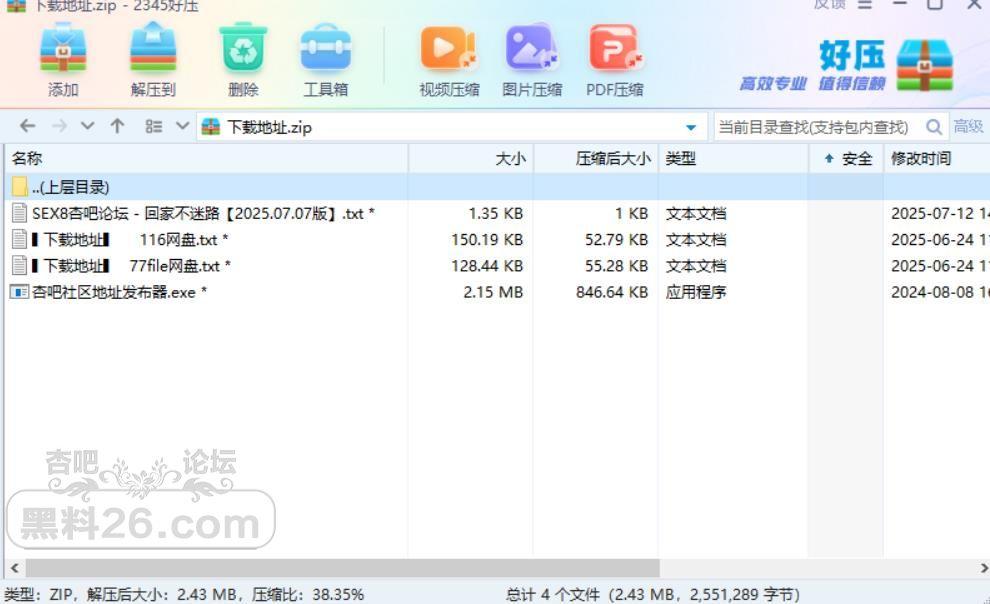Click icon of SEX8杏吧论坛 txt file
The image size is (990, 604).
20,213
